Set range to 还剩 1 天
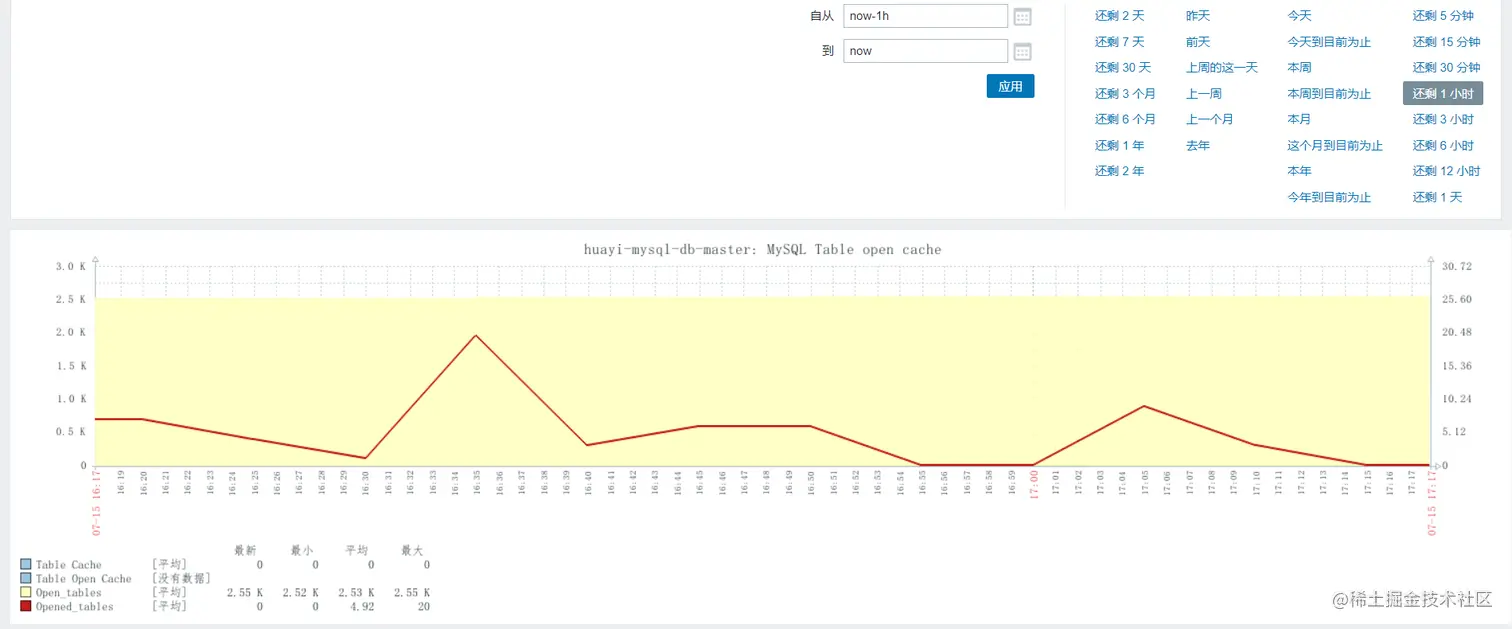 (x=1437, y=197)
